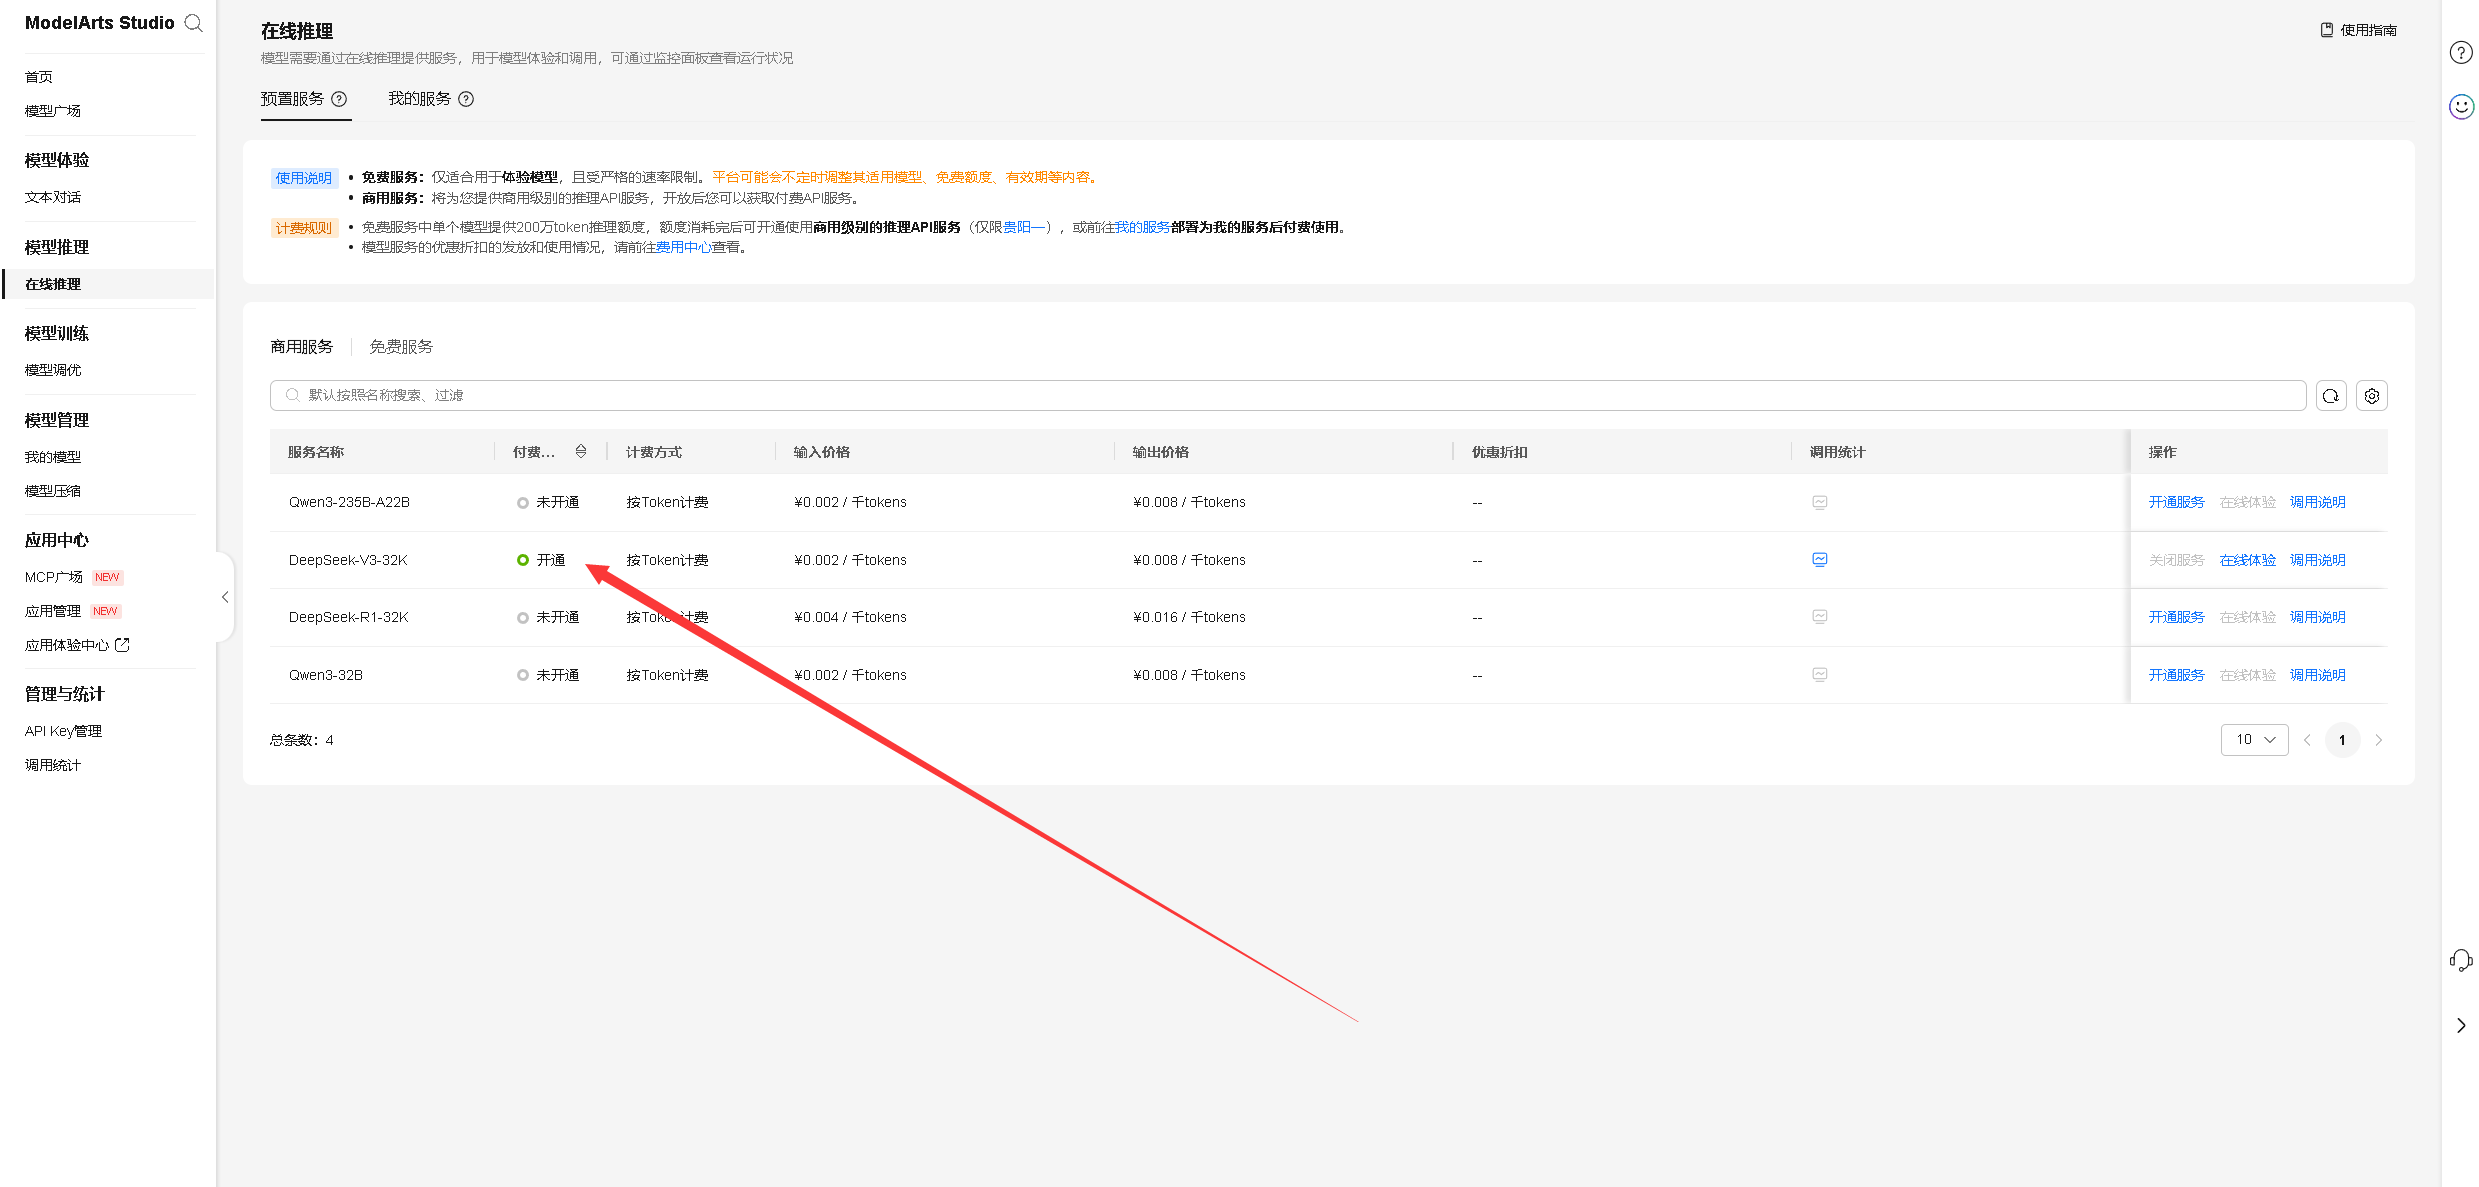Click 开通服务 for Qwen3-235B-A22B

click(2176, 502)
